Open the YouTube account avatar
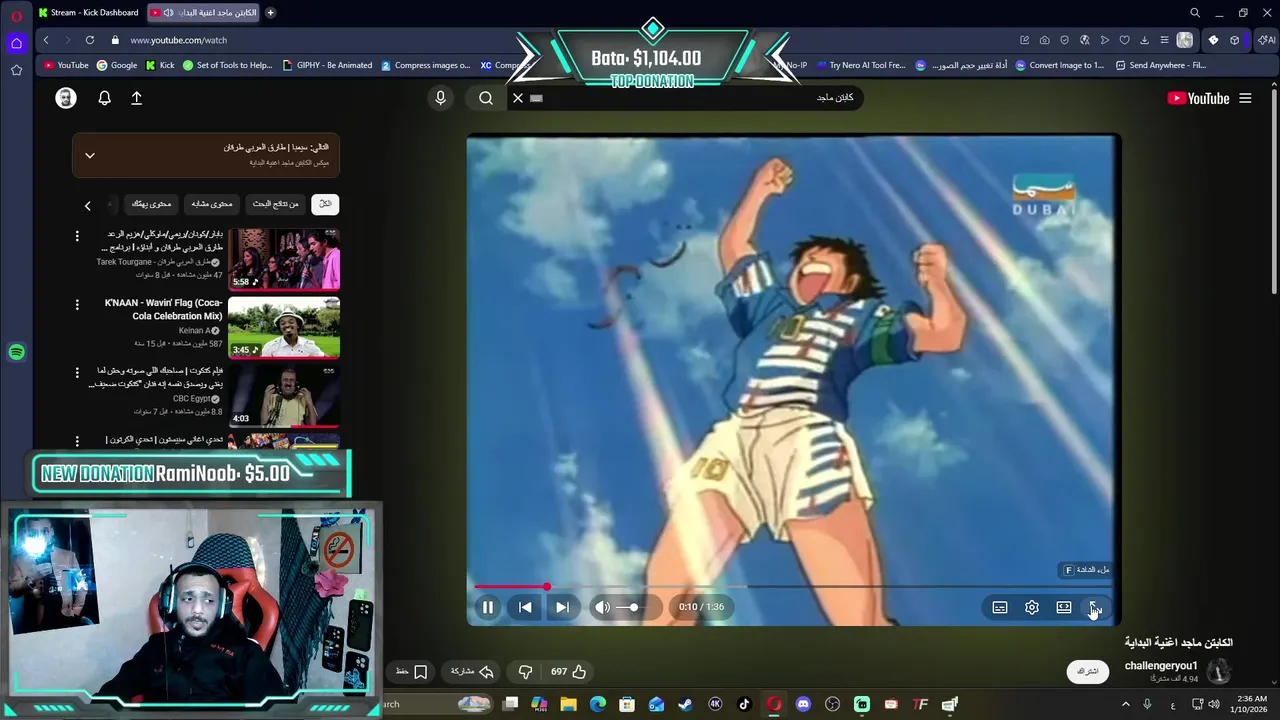The height and width of the screenshot is (720, 1280). point(66,98)
